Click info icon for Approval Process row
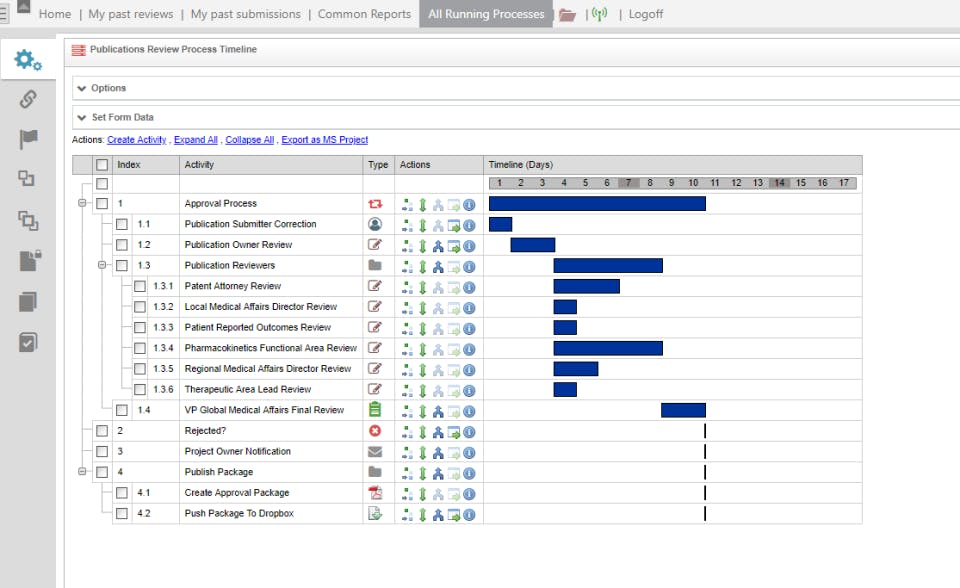The height and width of the screenshot is (588, 960). point(469,204)
